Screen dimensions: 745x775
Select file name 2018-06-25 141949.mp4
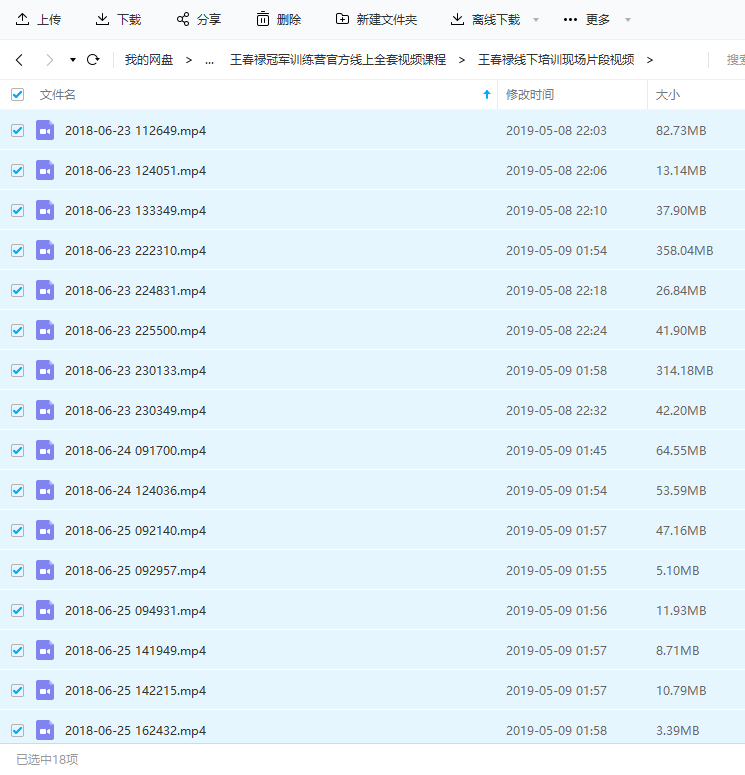tap(135, 650)
